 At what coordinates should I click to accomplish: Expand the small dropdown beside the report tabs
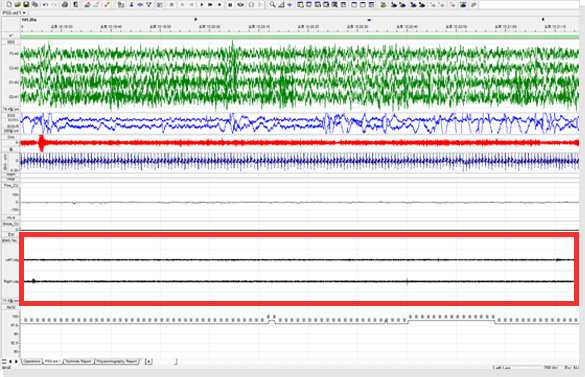click(x=148, y=361)
